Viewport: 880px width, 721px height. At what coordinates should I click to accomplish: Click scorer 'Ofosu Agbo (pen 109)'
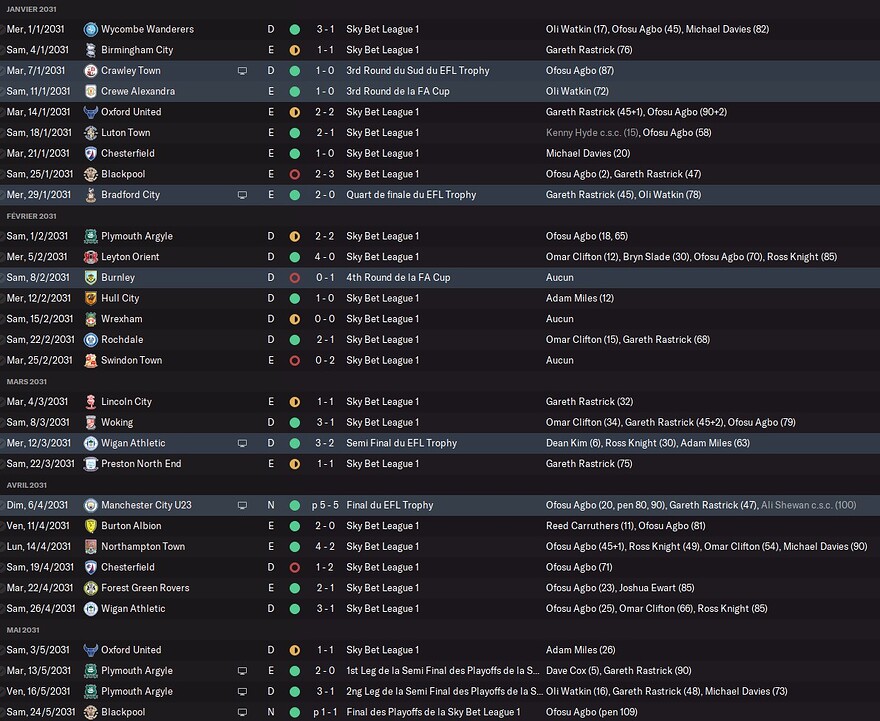(592, 712)
